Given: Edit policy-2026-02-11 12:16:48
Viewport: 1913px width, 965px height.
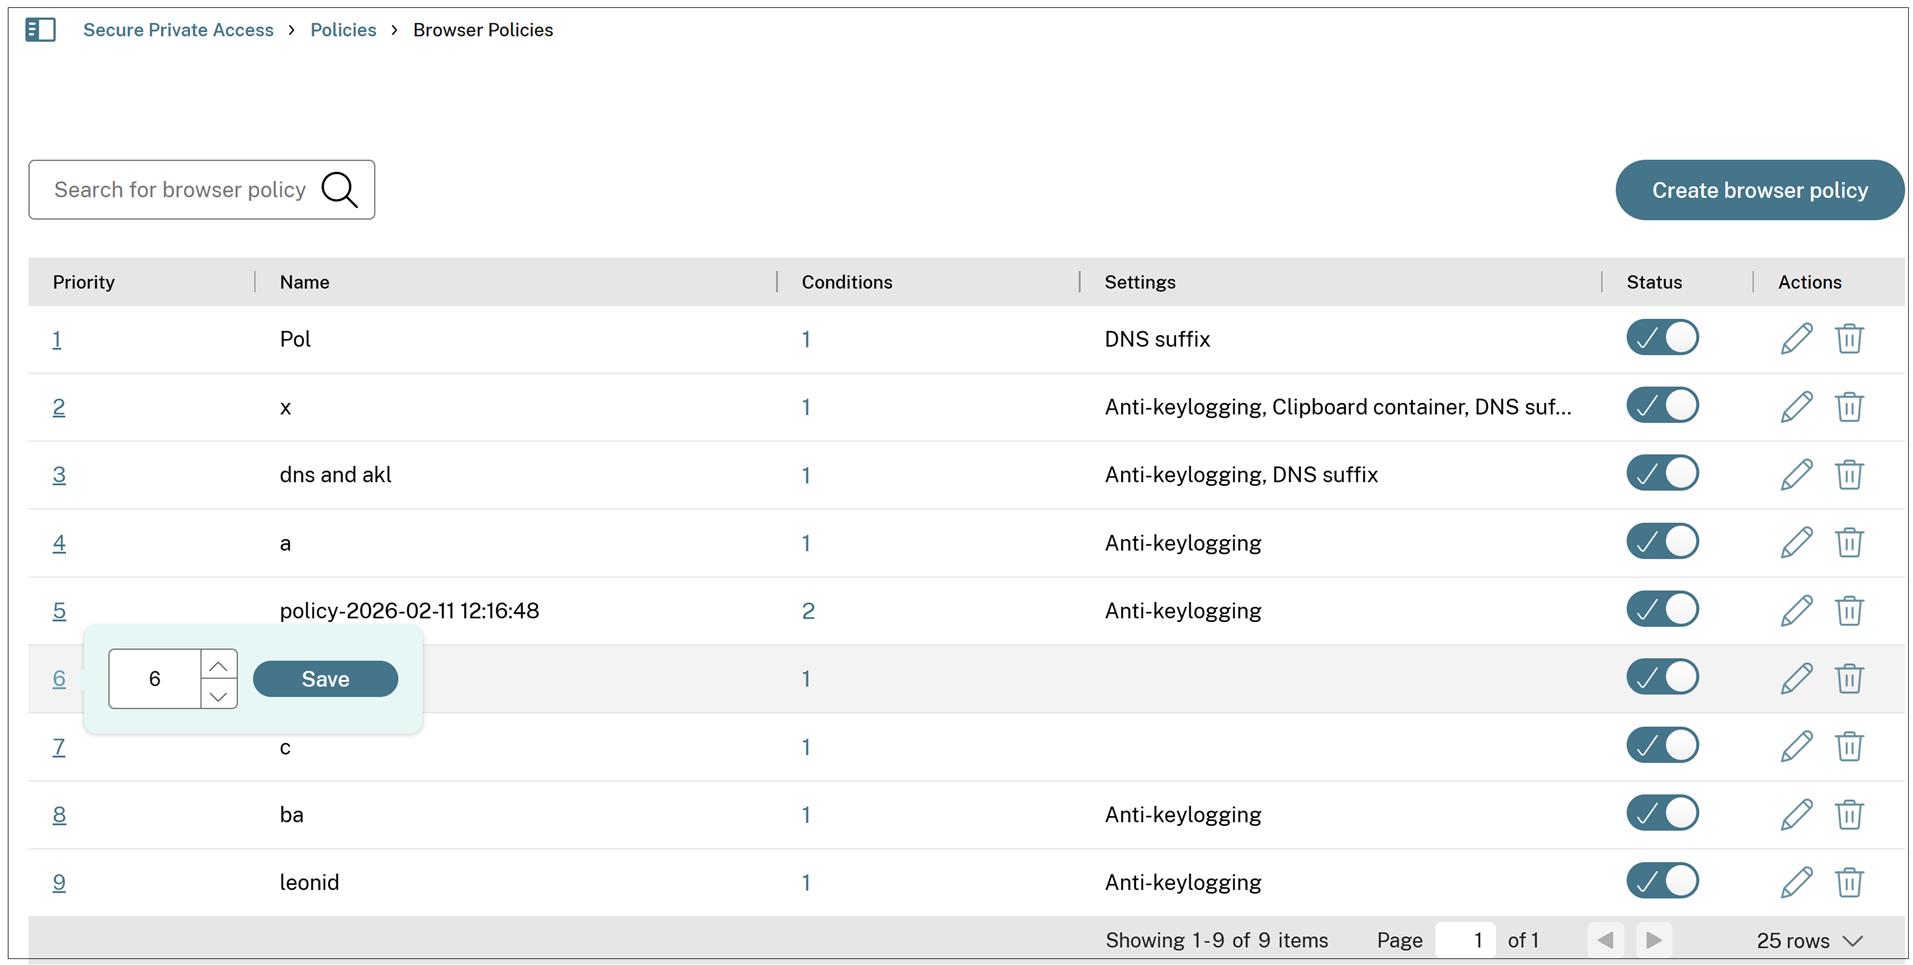Looking at the screenshot, I should click(x=1796, y=611).
